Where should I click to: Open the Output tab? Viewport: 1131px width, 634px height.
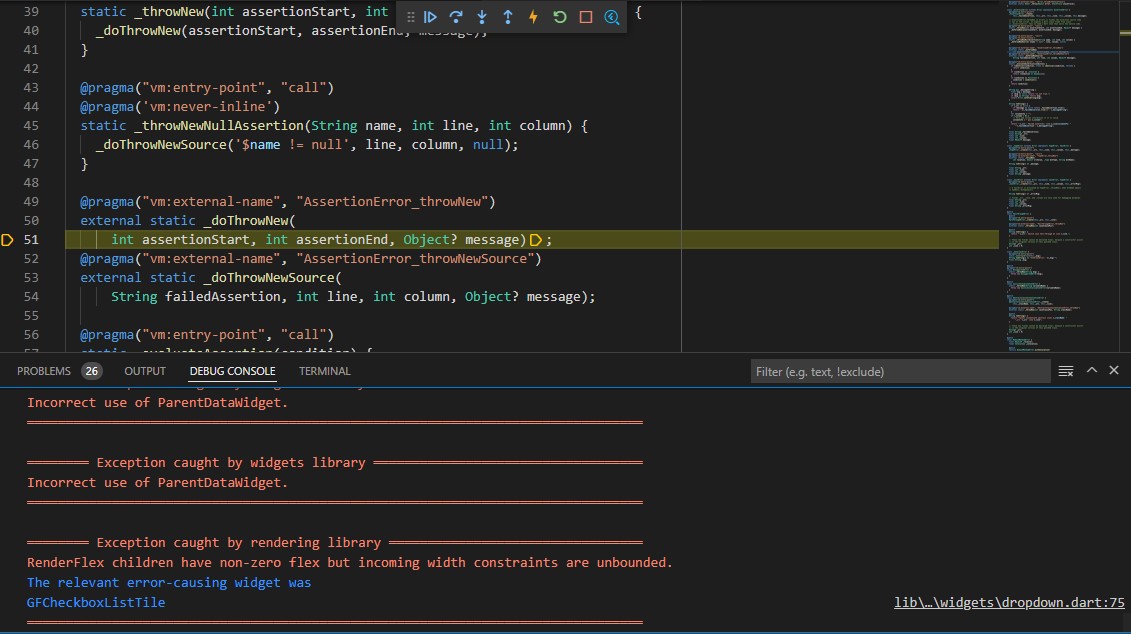tap(145, 371)
